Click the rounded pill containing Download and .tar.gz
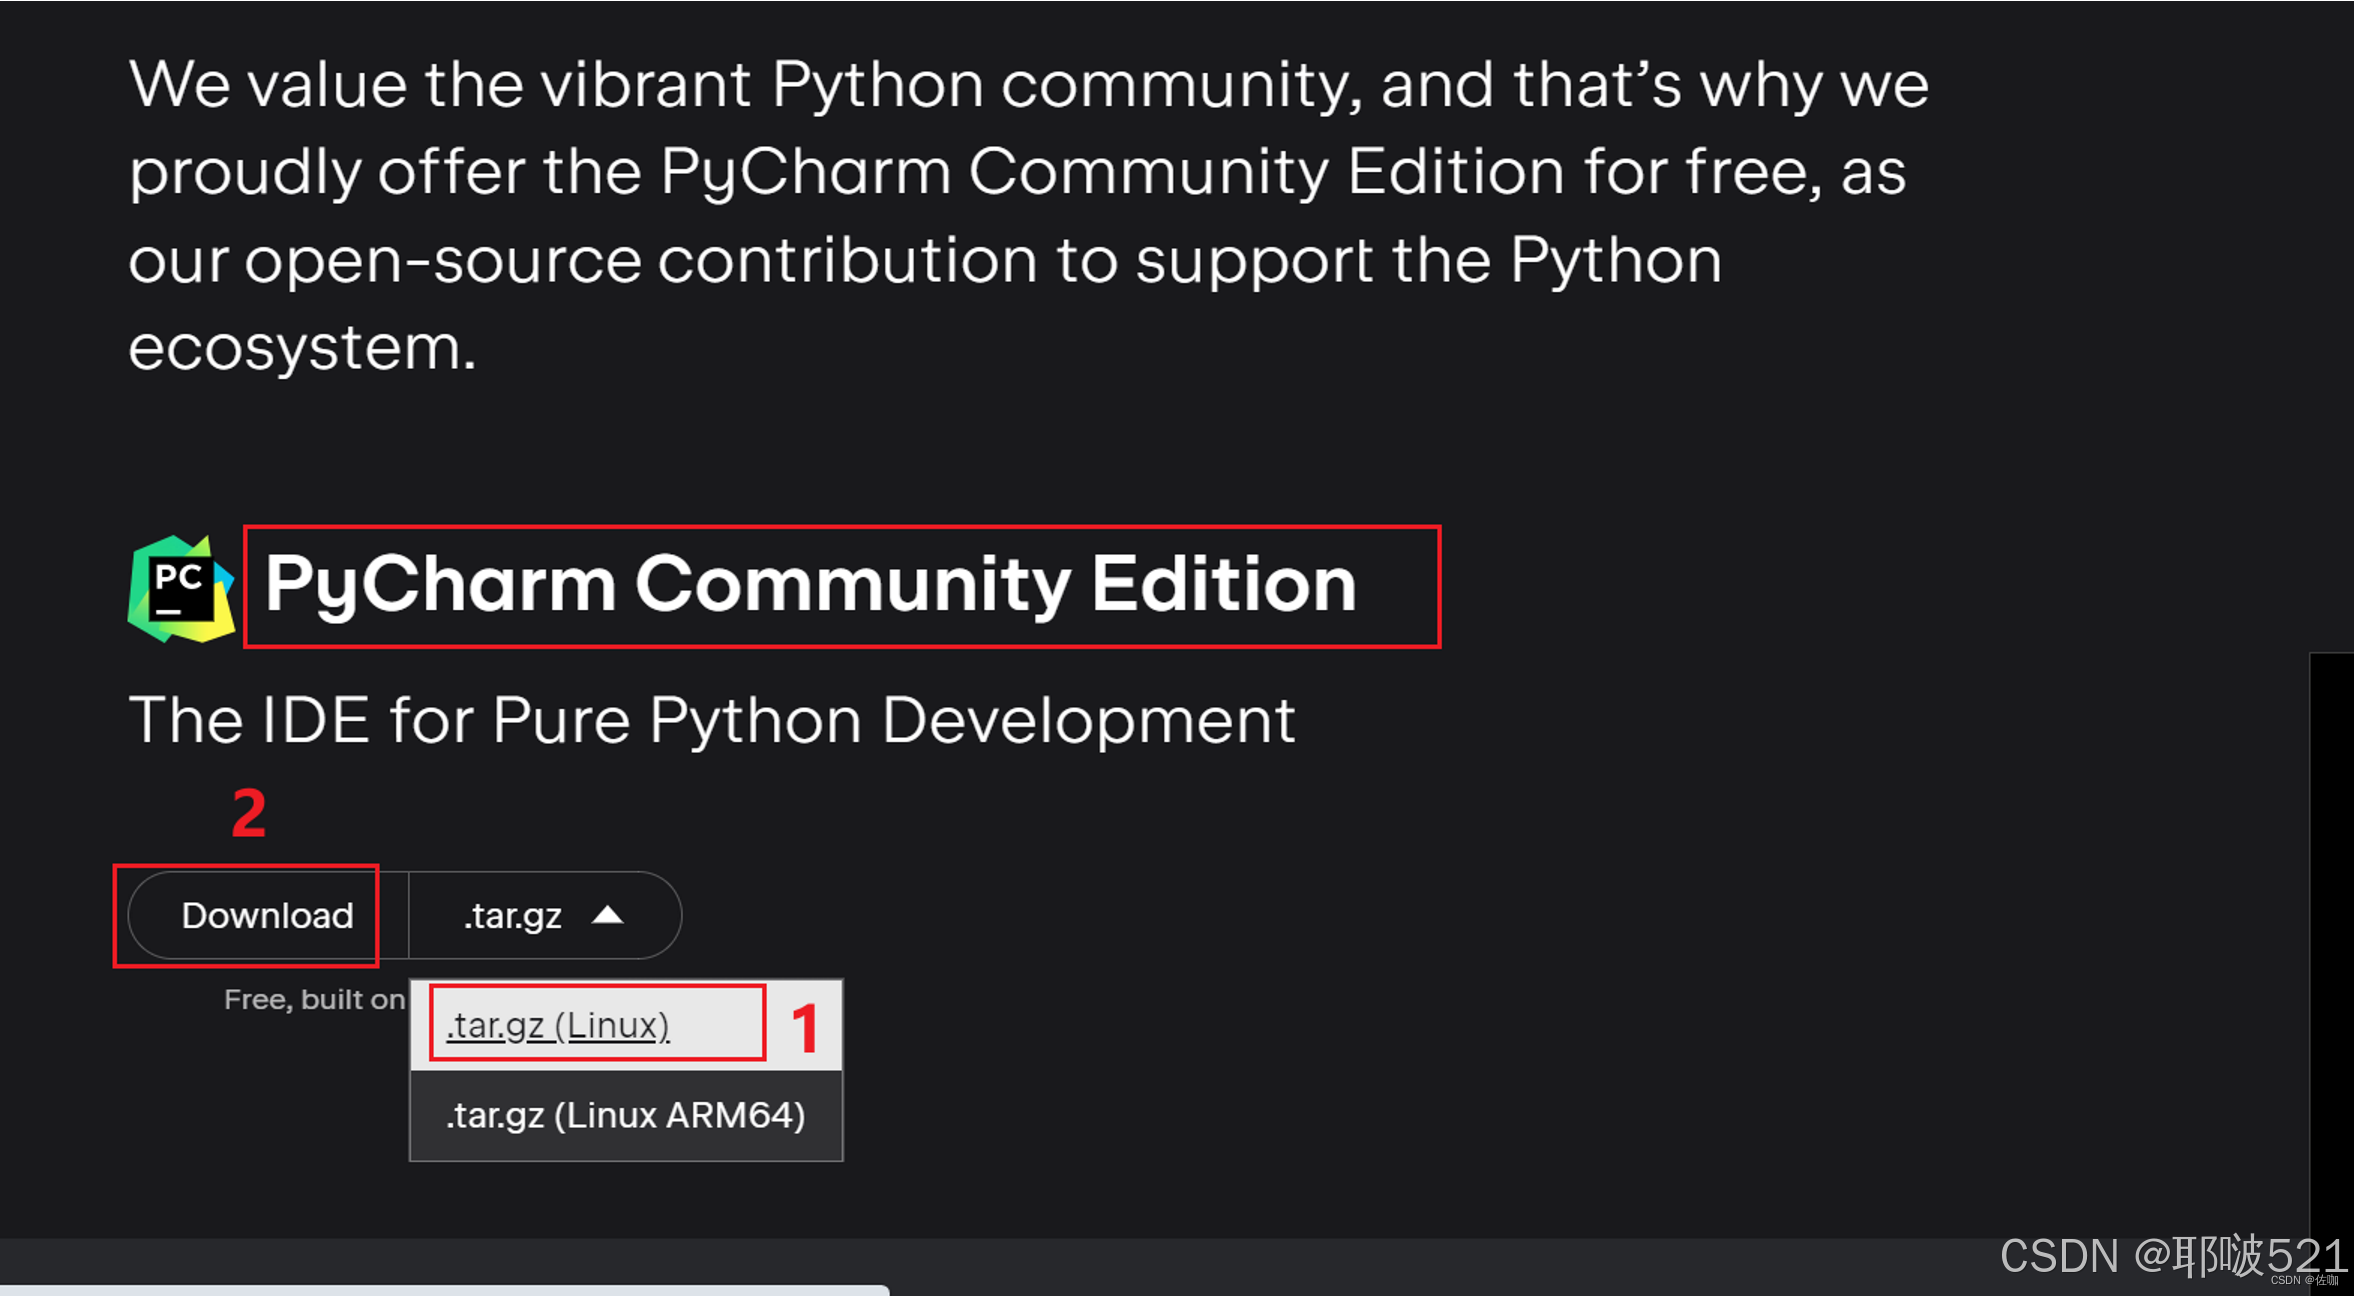 coord(400,915)
